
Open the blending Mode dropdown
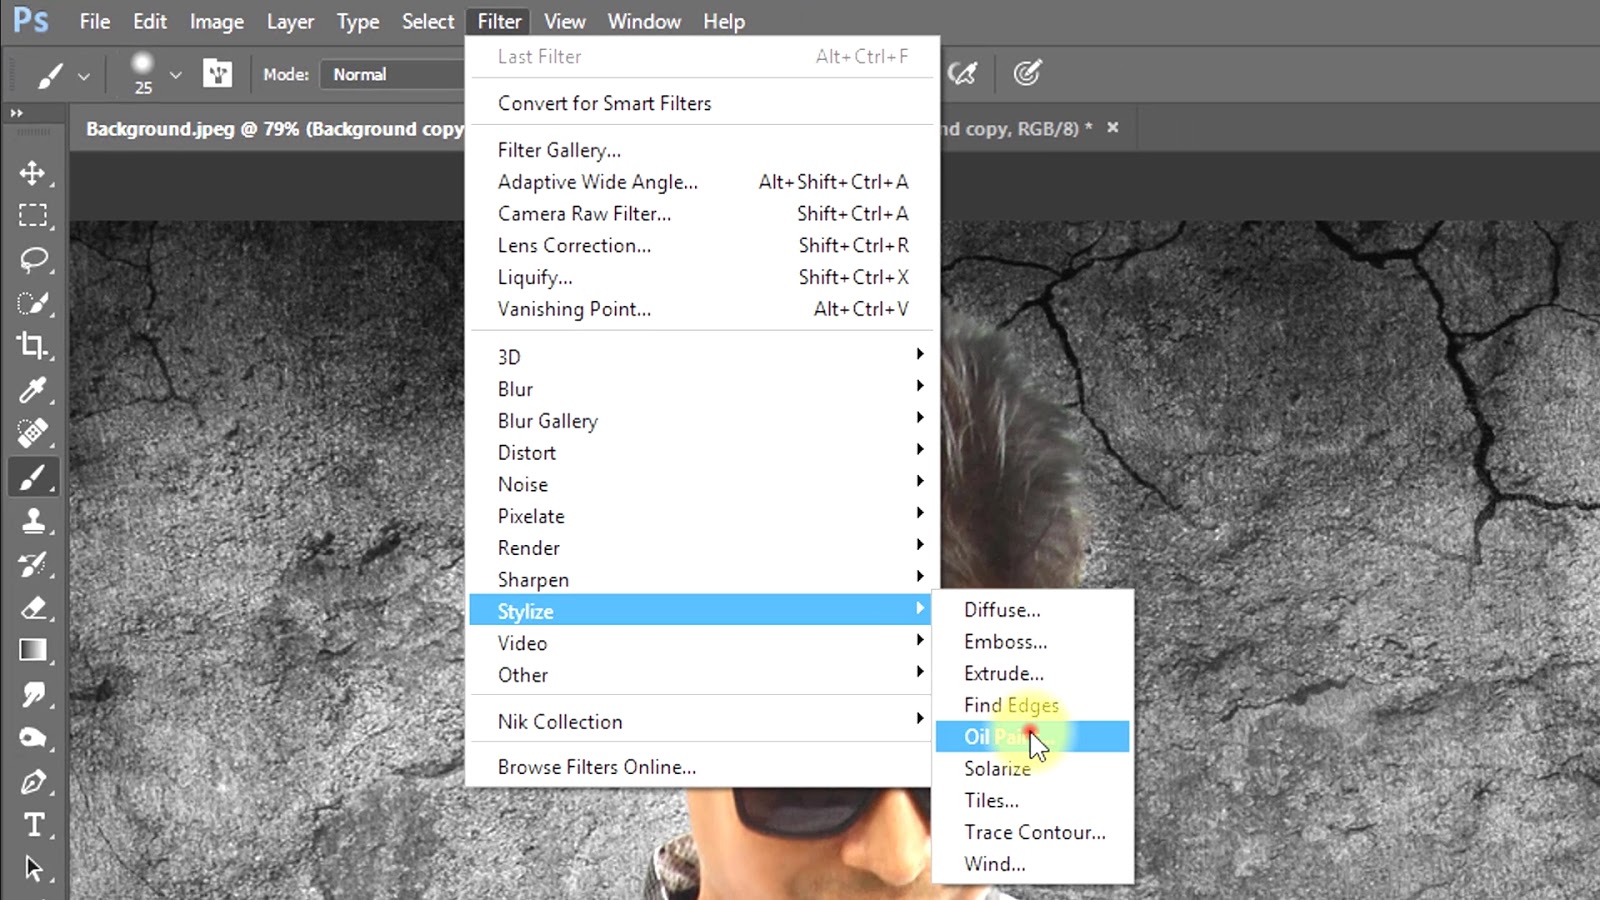click(394, 74)
